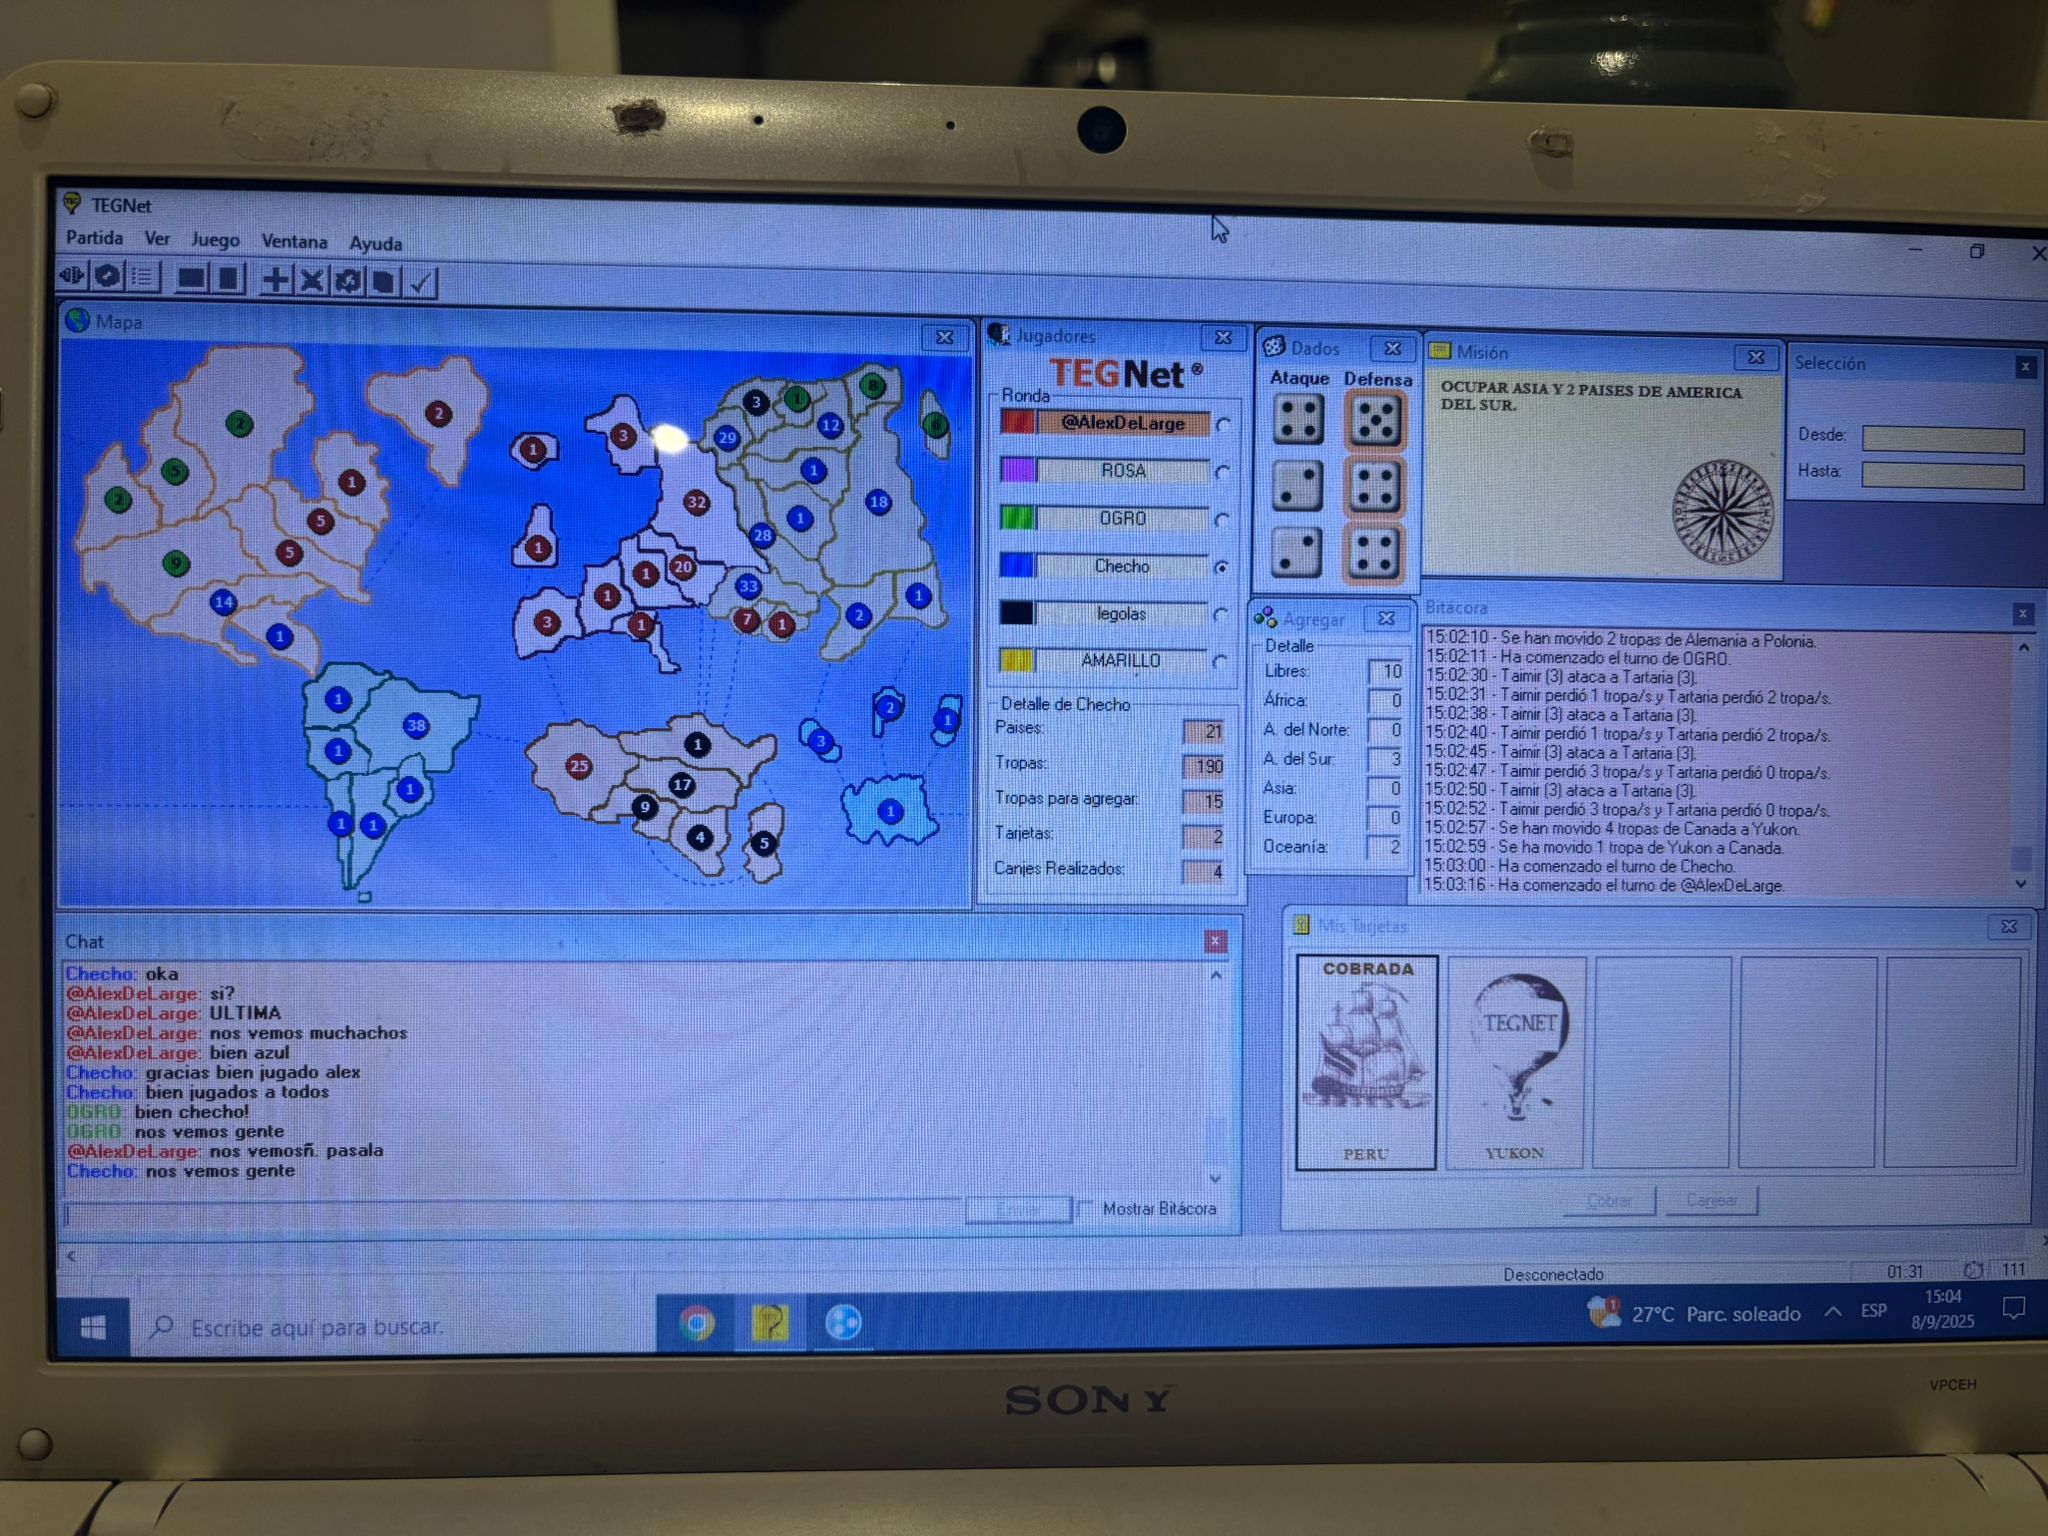Click the Canjear button under cards
Screen dimensions: 2048x1536
[1711, 1199]
